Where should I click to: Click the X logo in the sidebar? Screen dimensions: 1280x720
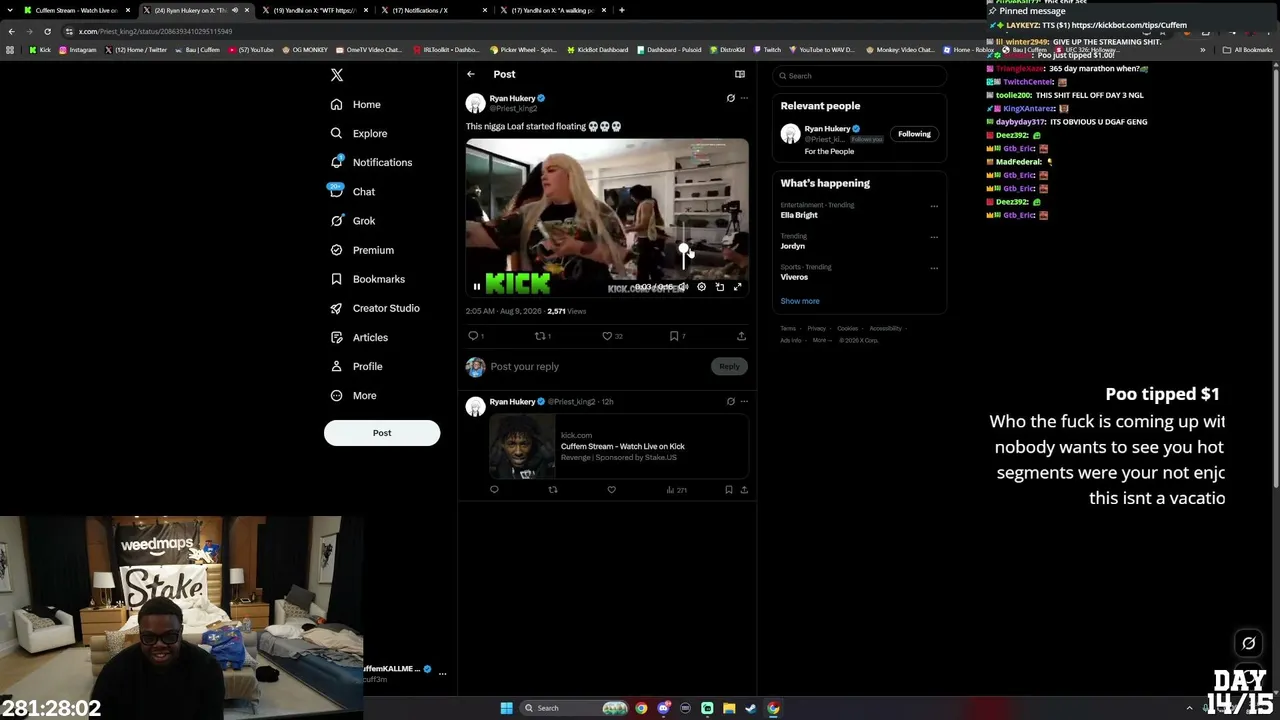[337, 75]
